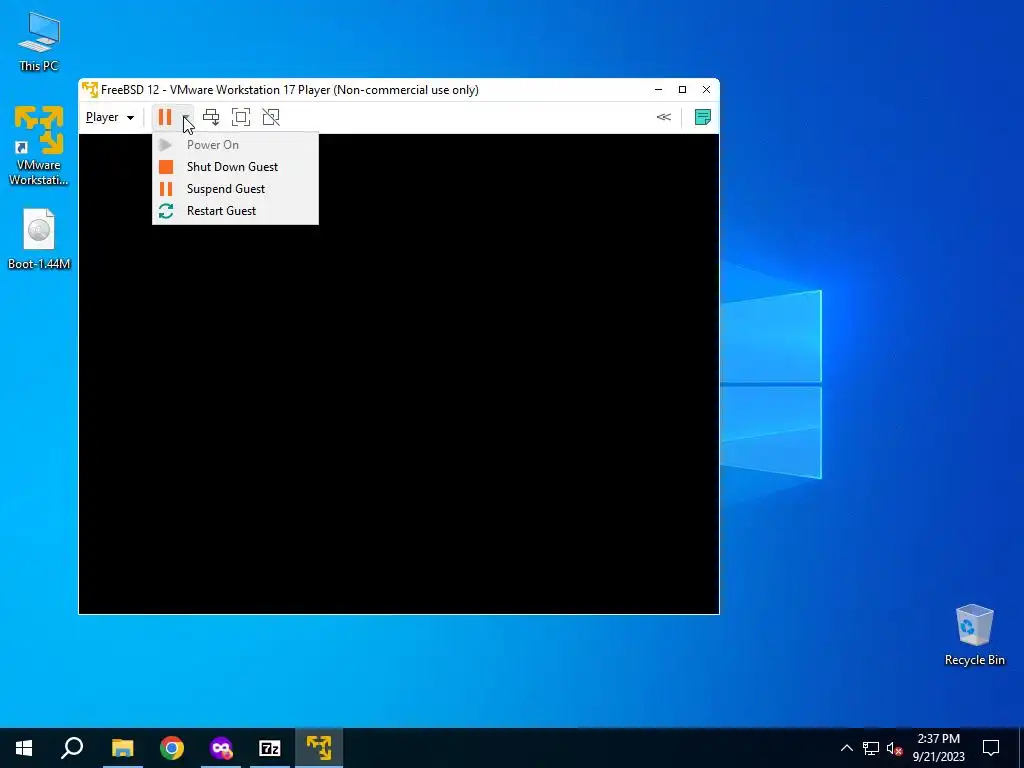Select This PC desktop icon
The width and height of the screenshot is (1024, 768).
point(39,41)
